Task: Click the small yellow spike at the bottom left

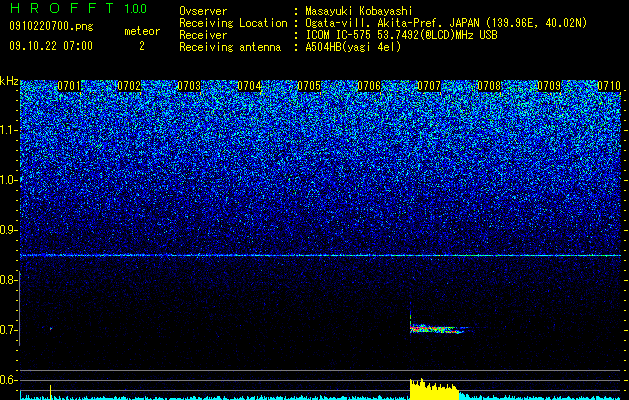Action: (x=50, y=392)
